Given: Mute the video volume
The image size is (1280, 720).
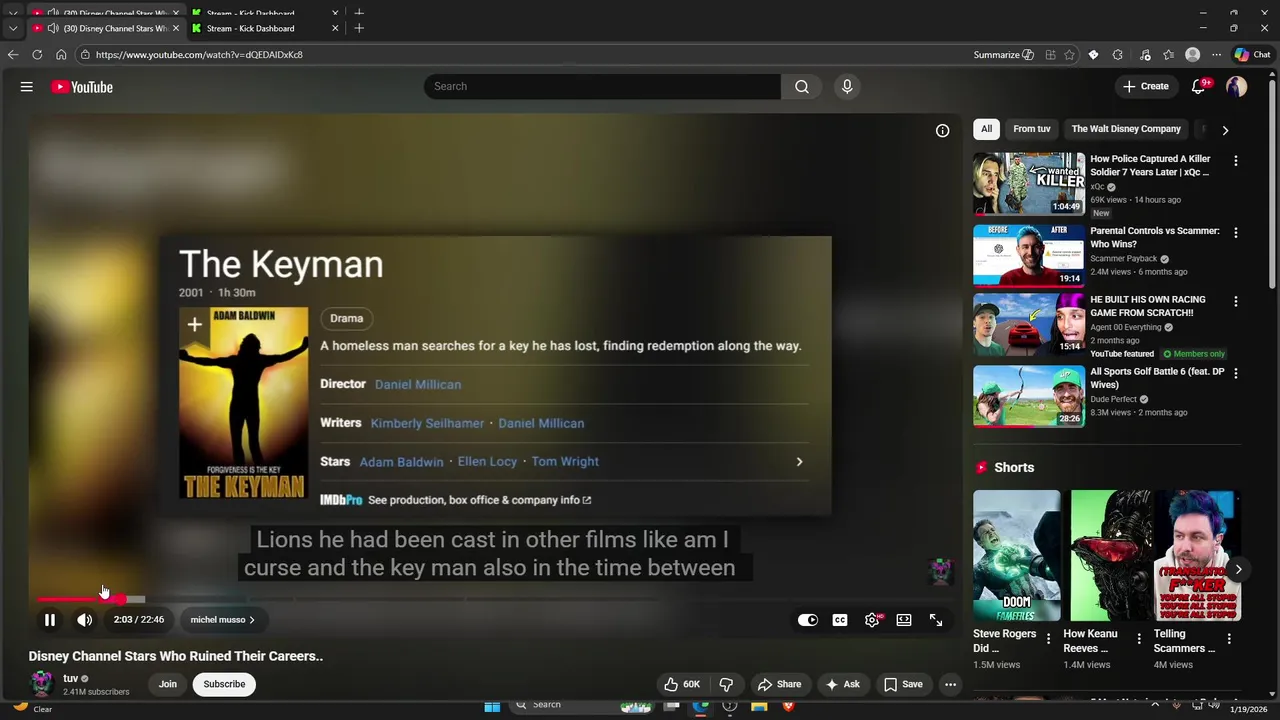Looking at the screenshot, I should (85, 620).
